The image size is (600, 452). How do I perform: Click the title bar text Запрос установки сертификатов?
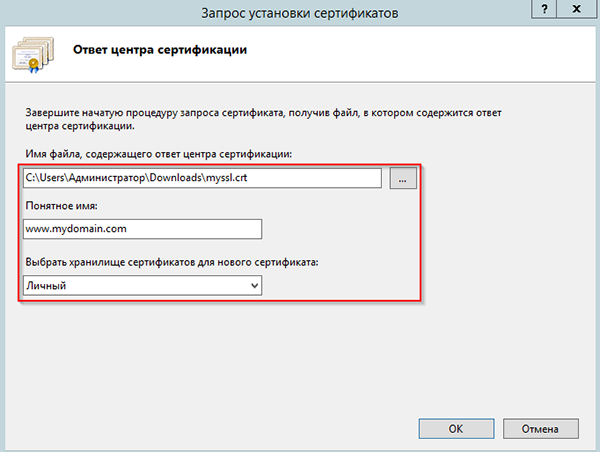[300, 10]
